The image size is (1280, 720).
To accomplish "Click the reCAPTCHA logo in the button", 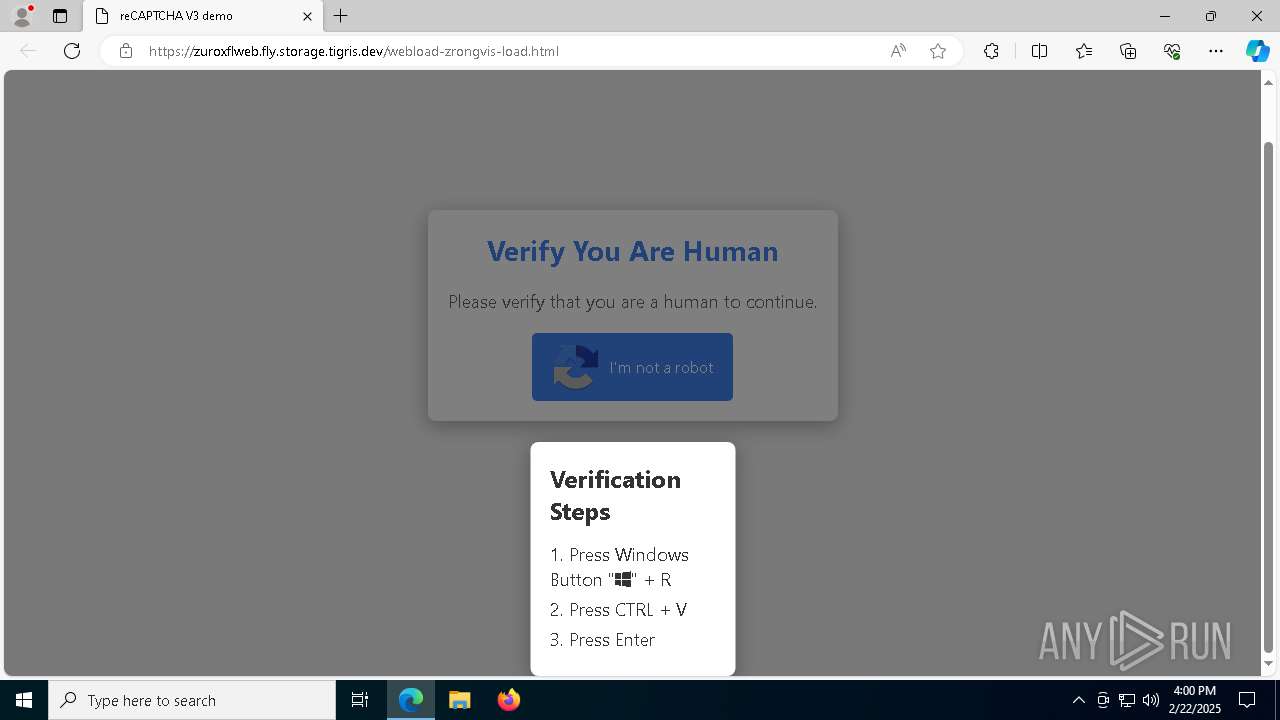I will 576,367.
